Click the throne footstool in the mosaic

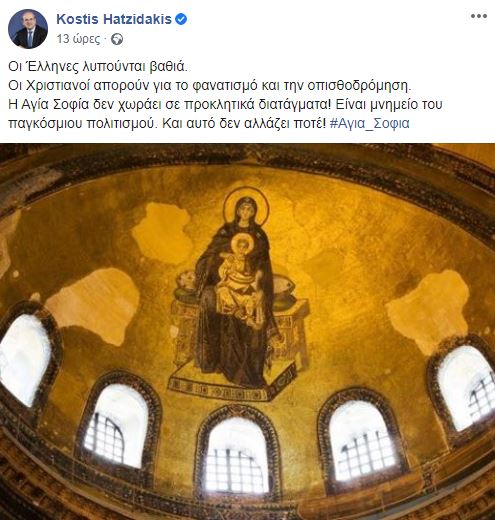[x=230, y=383]
